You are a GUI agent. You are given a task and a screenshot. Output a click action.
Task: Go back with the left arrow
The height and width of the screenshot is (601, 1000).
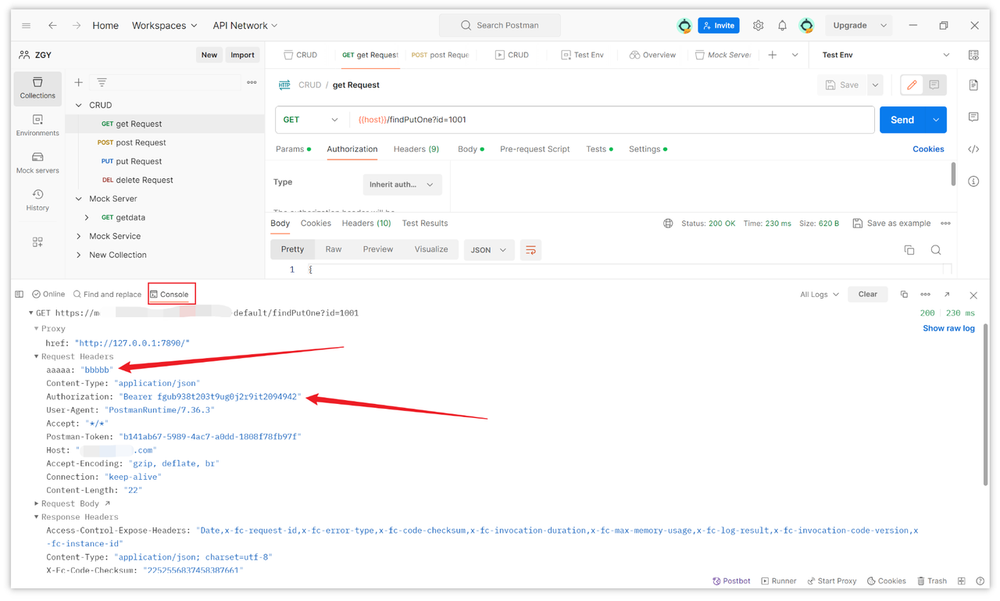click(52, 26)
